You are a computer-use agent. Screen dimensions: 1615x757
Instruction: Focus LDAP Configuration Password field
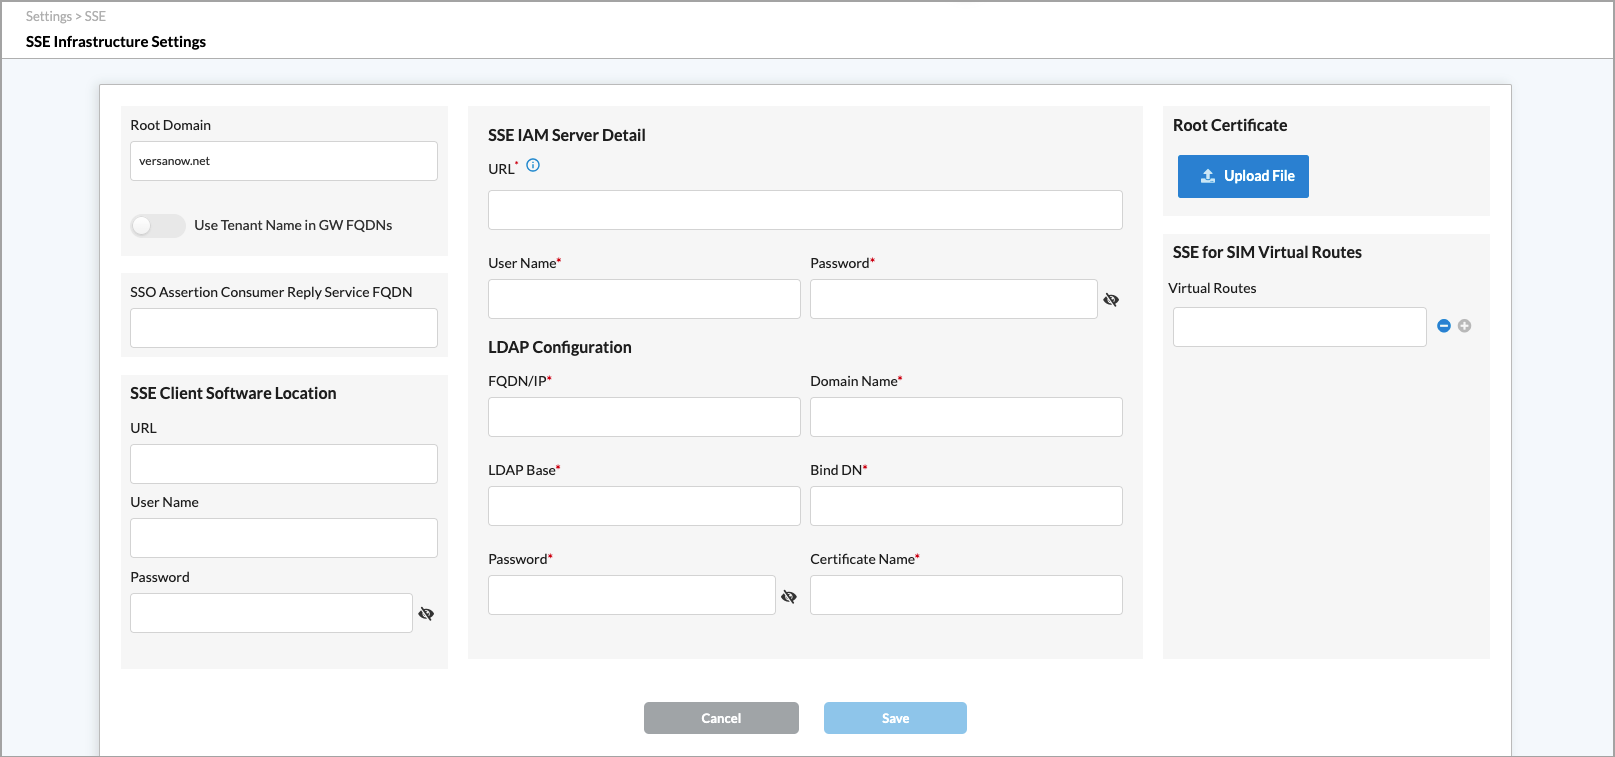pos(632,595)
